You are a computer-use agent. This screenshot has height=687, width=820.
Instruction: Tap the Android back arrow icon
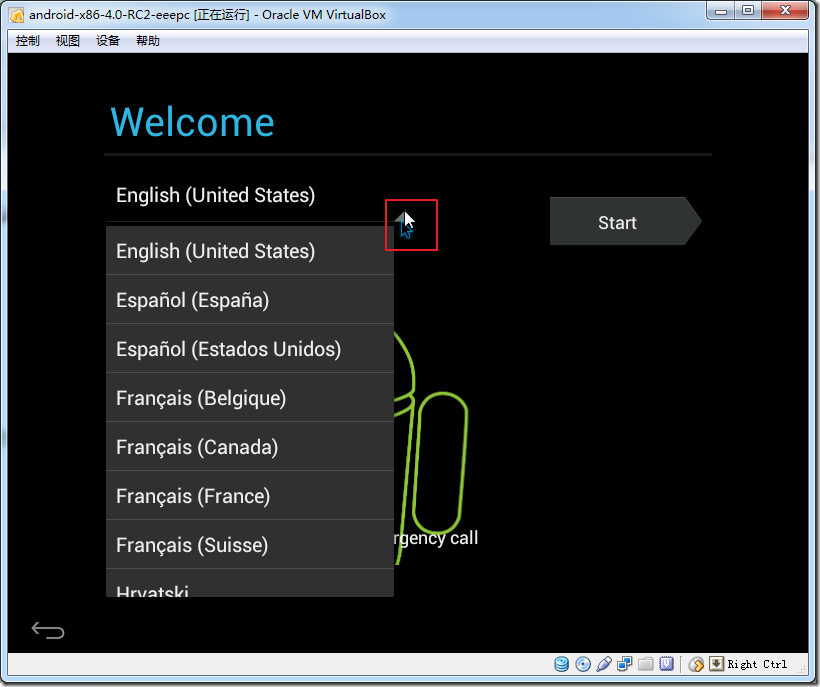click(x=48, y=630)
